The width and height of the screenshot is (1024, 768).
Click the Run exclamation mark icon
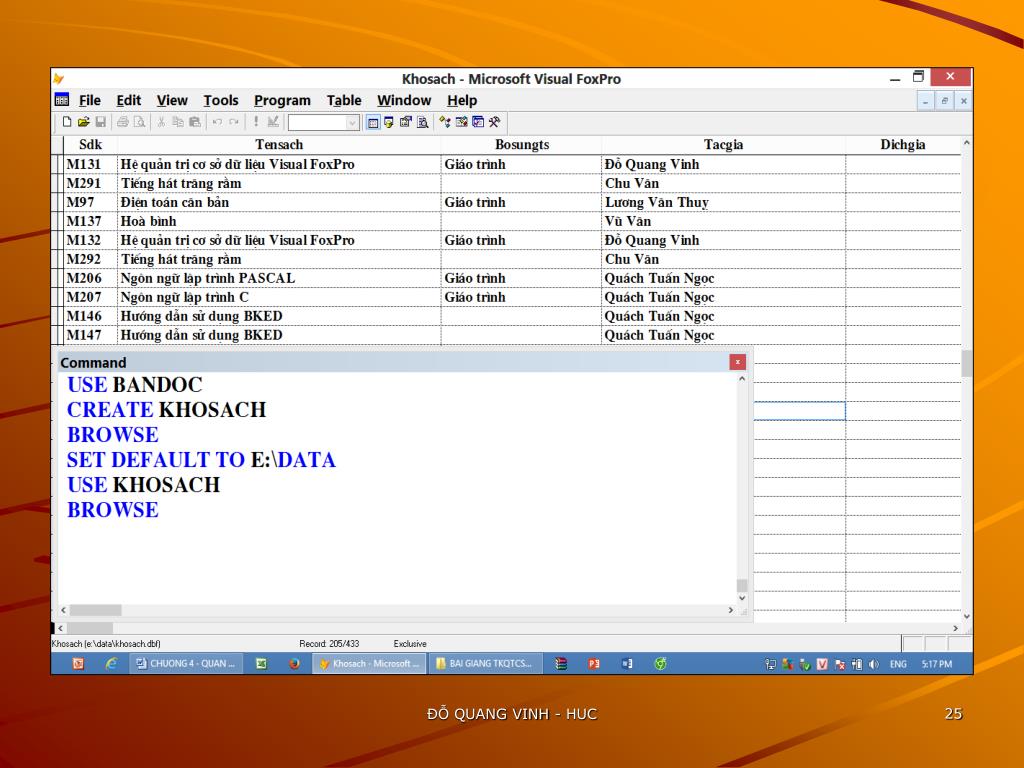[x=256, y=122]
